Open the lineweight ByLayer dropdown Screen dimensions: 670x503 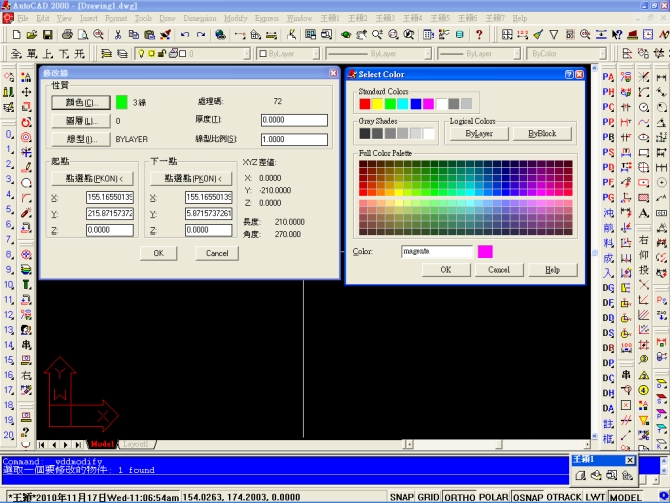tap(517, 53)
